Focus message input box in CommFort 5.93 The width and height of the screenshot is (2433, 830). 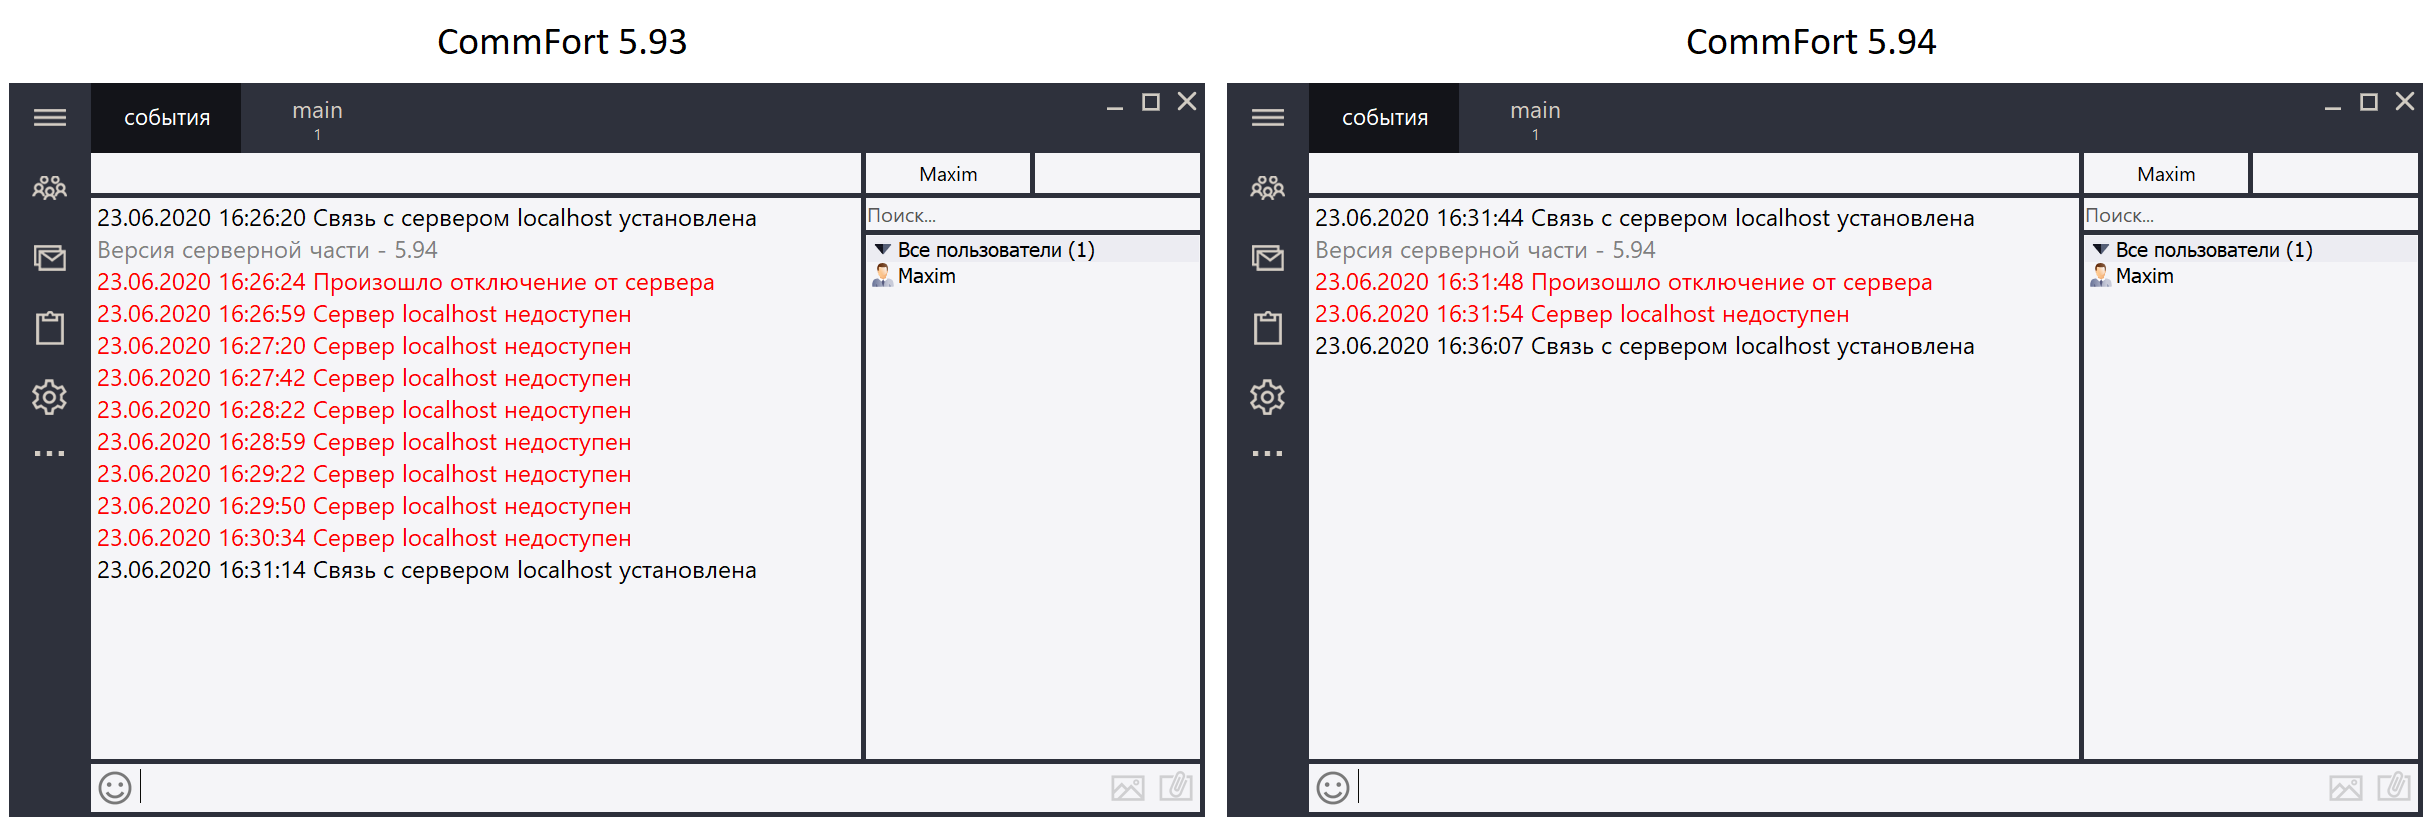click(620, 788)
